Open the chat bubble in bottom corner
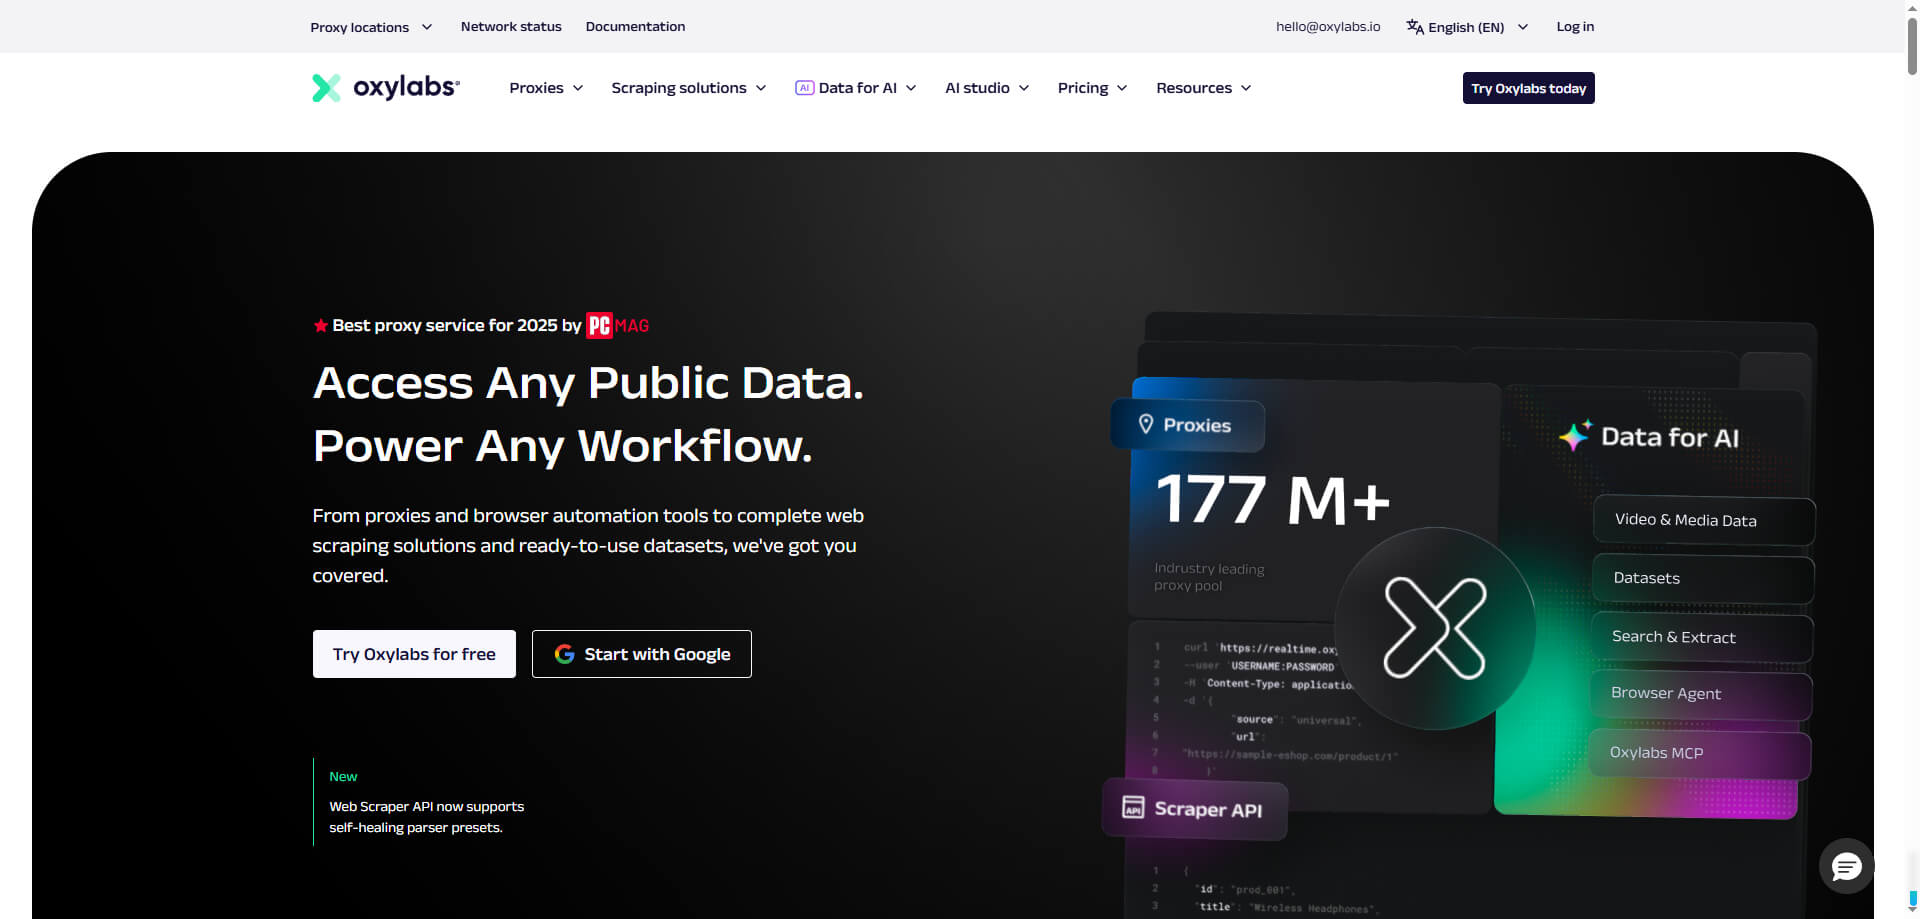The image size is (1920, 919). pyautogui.click(x=1845, y=866)
